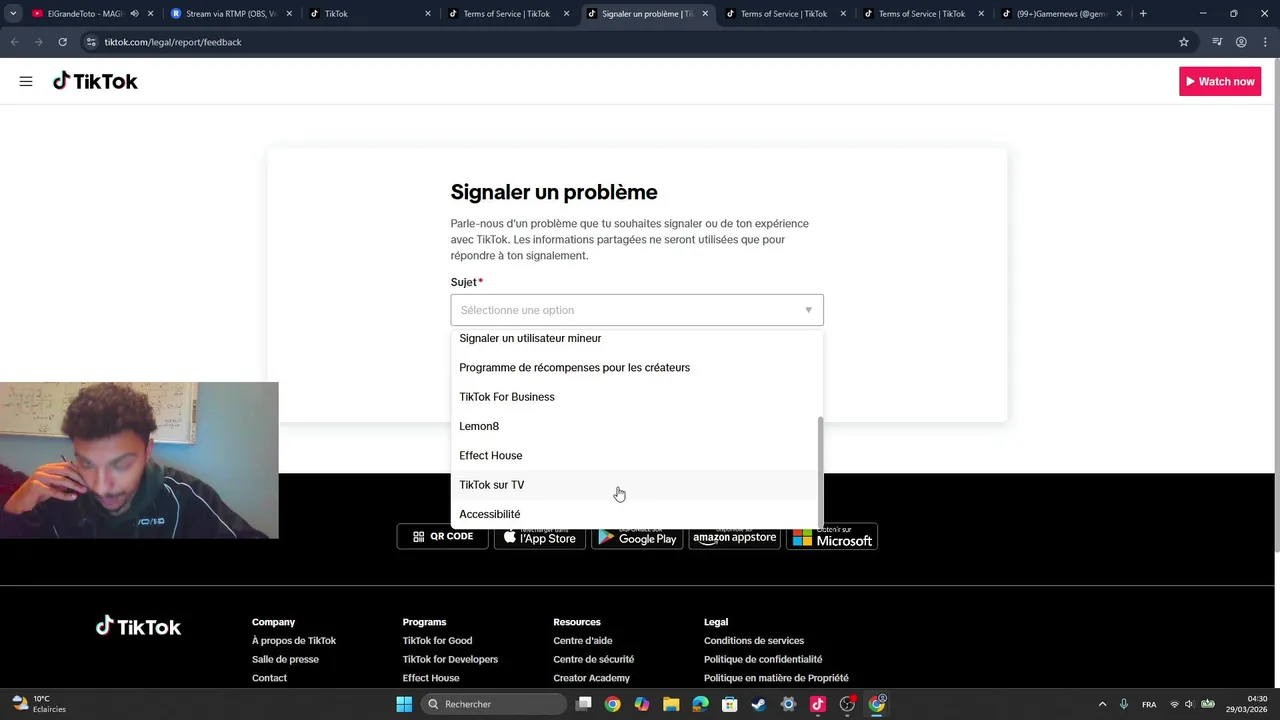The height and width of the screenshot is (720, 1280).
Task: Select the Accessibilité option
Action: pos(637,514)
